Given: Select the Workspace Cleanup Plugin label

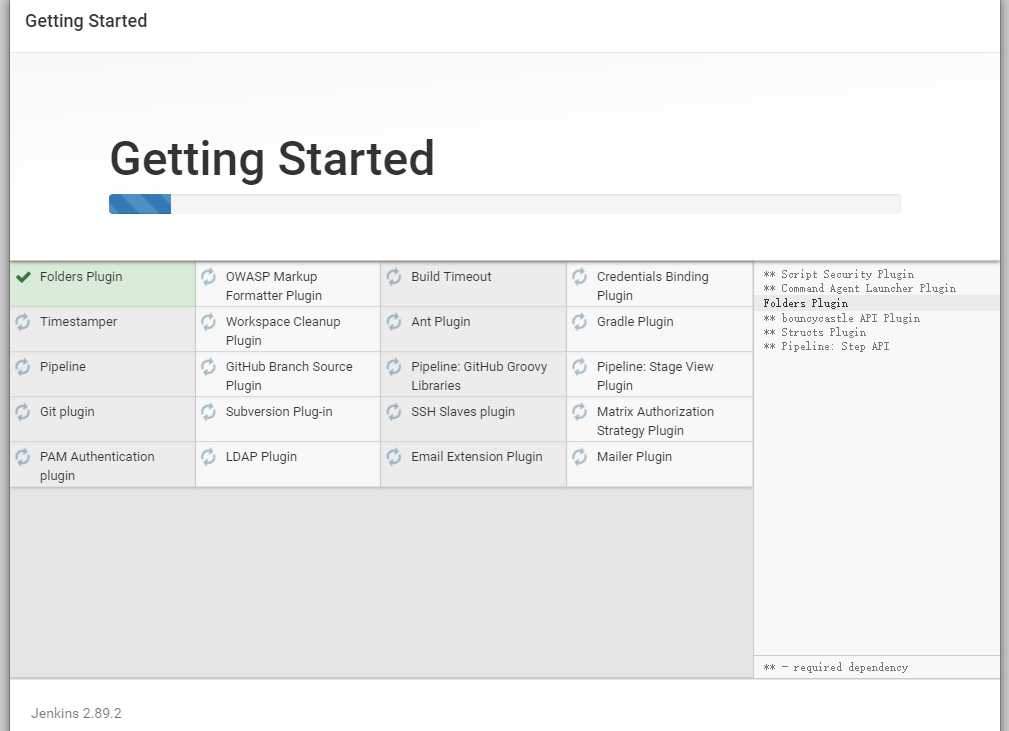Looking at the screenshot, I should click(x=283, y=331).
